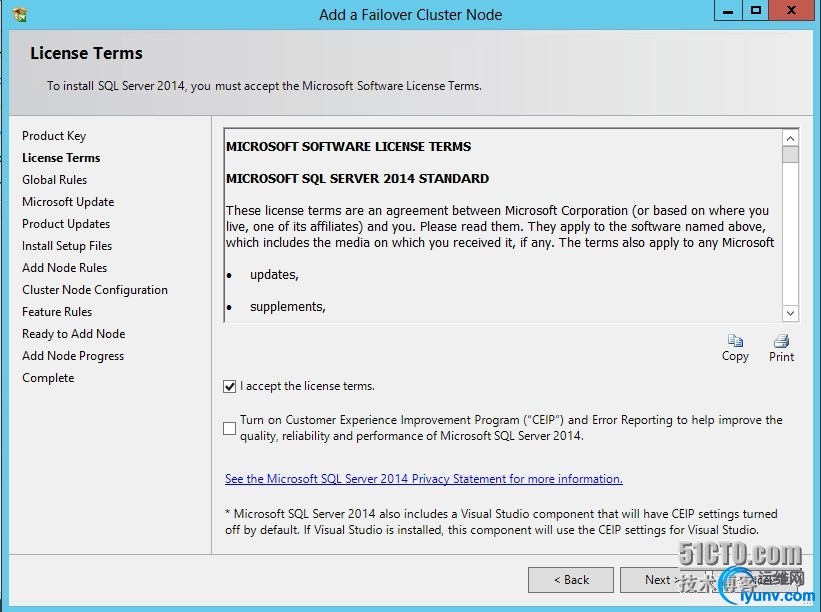This screenshot has height=612, width=821.
Task: Click the license text scroll up arrow
Action: (x=790, y=138)
